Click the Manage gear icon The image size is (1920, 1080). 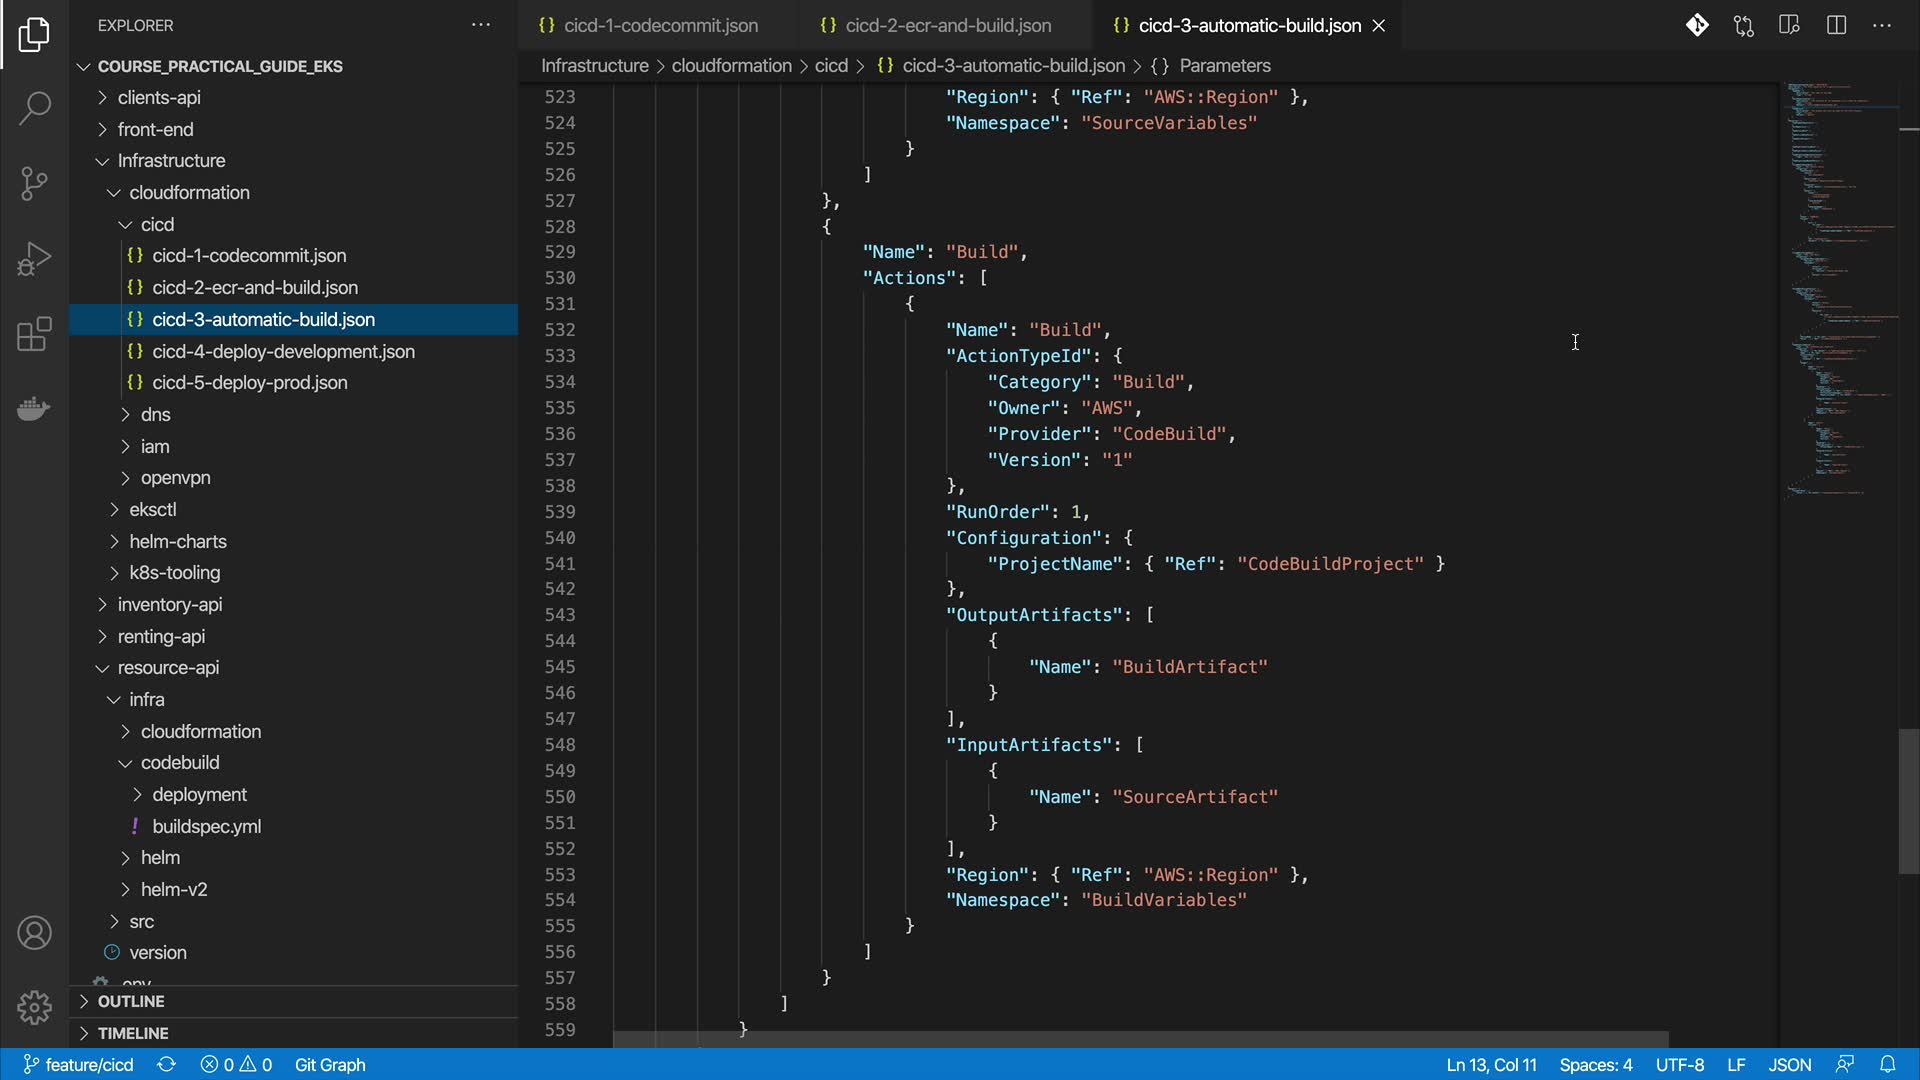(x=34, y=1007)
